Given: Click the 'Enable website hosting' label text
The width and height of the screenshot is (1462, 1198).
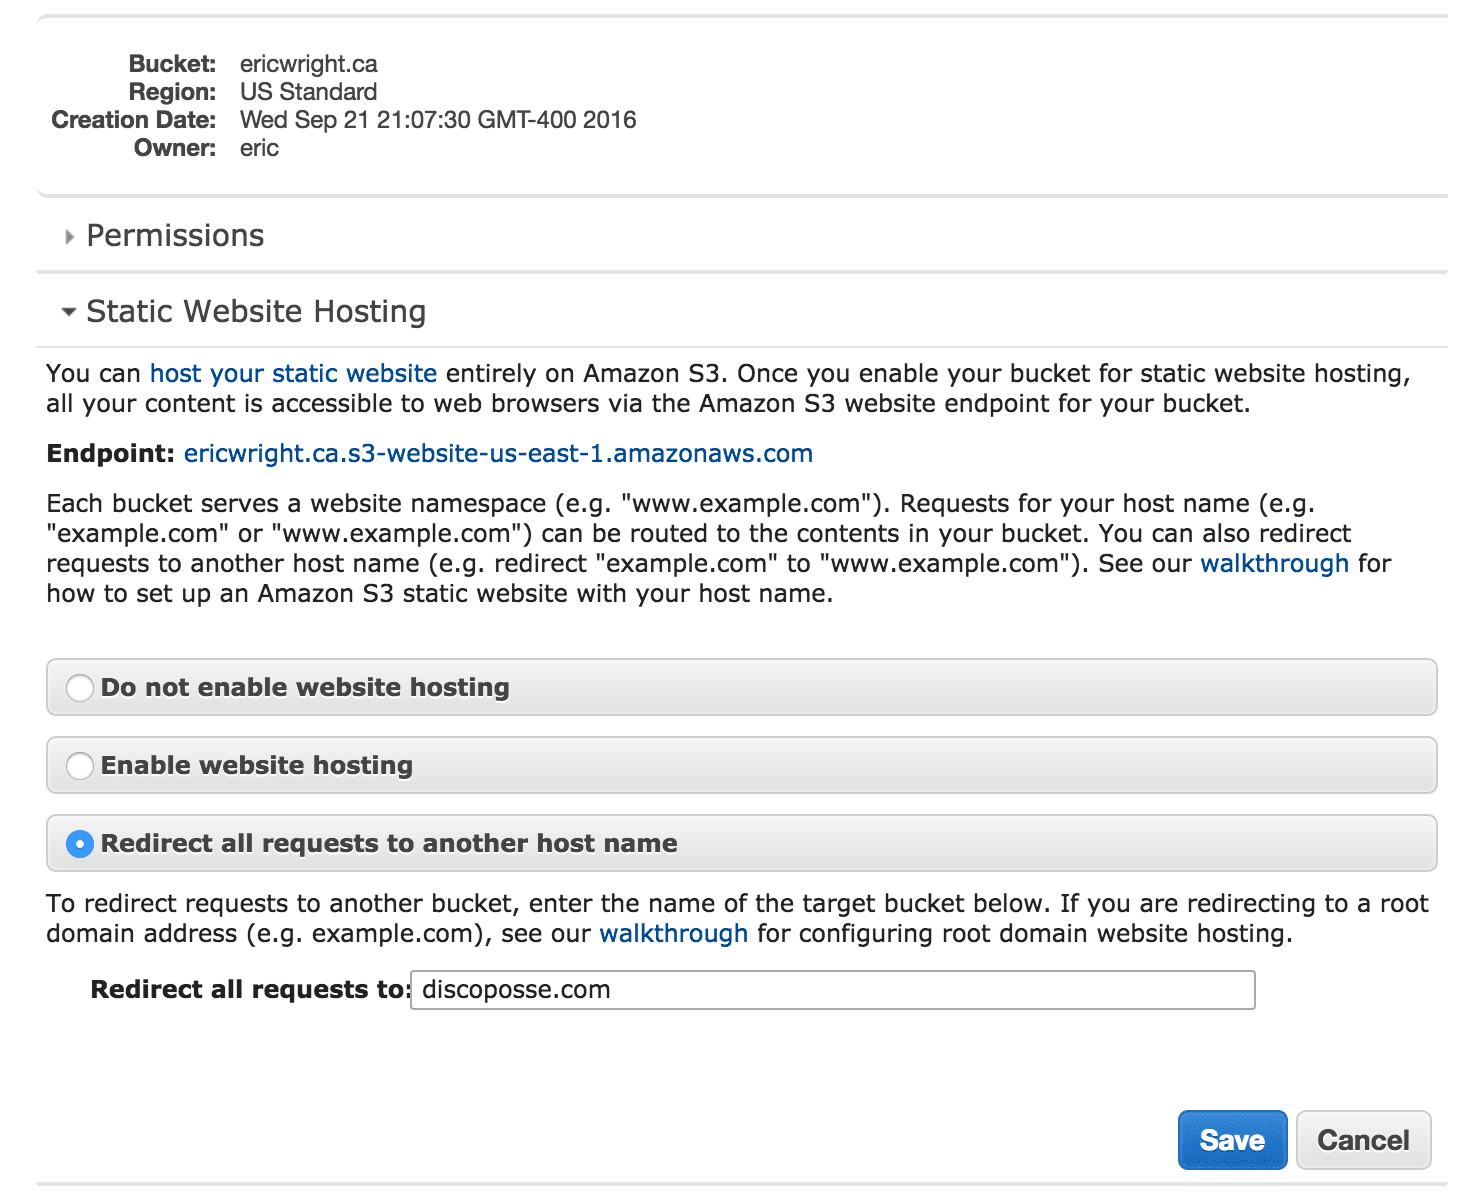Looking at the screenshot, I should click(x=257, y=766).
